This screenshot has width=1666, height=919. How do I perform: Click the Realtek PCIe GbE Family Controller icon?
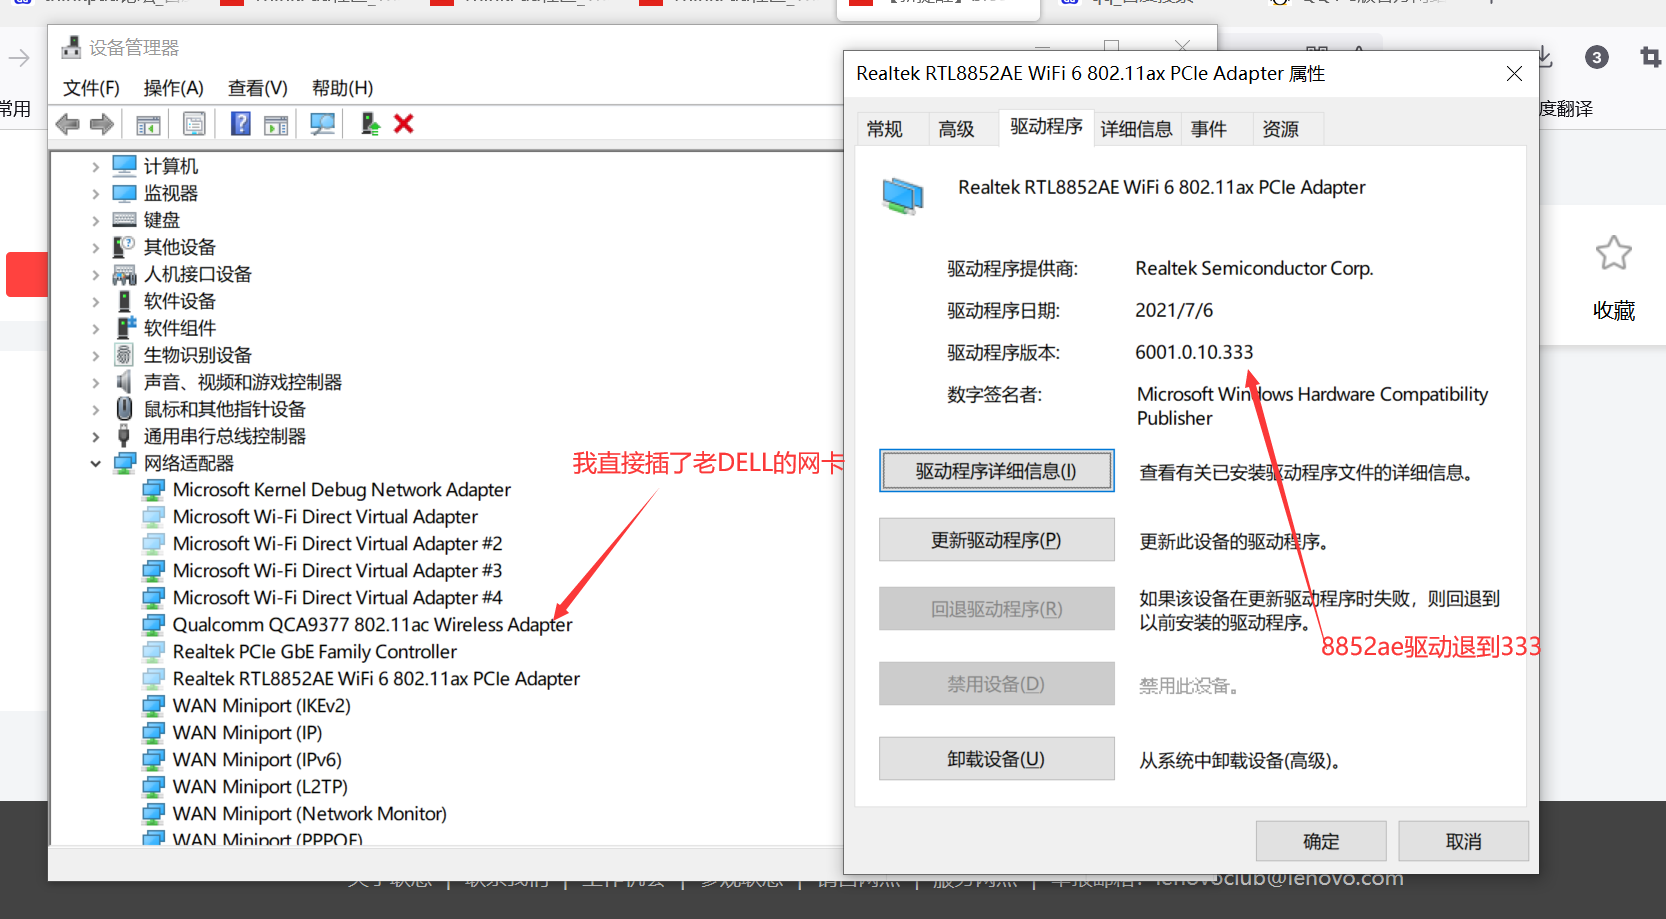153,652
